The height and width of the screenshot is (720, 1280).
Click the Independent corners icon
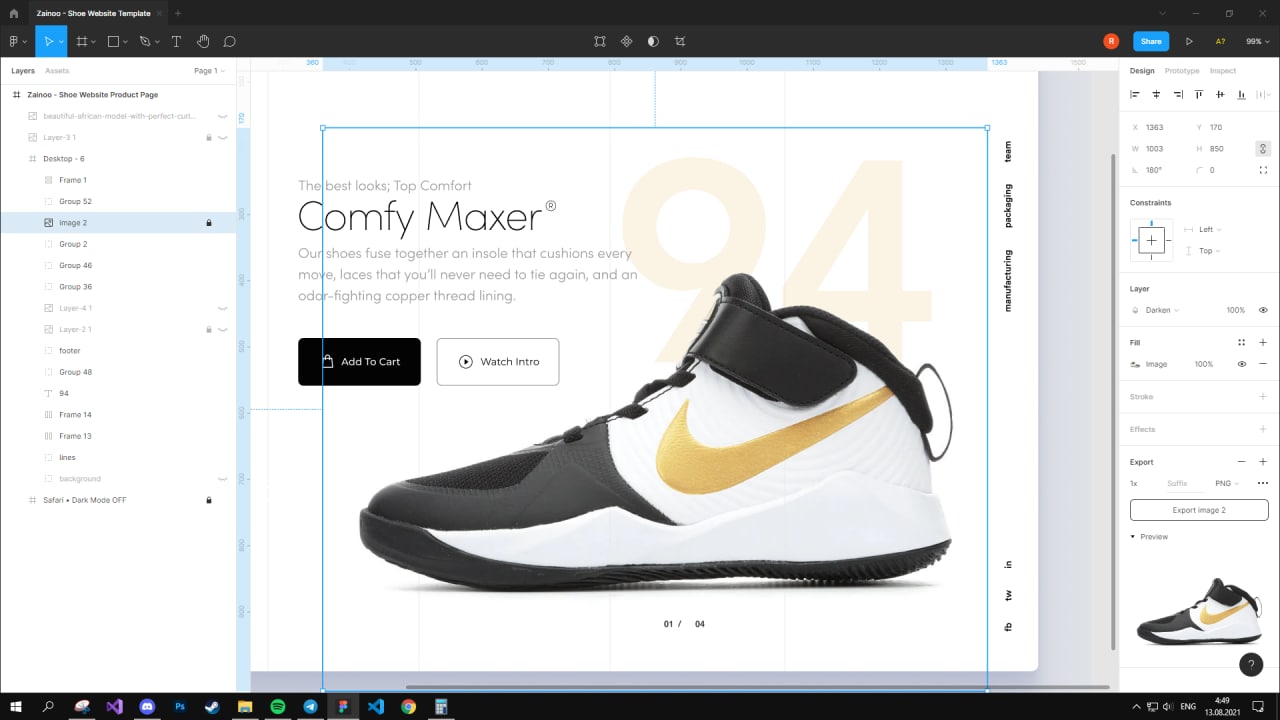point(1263,170)
